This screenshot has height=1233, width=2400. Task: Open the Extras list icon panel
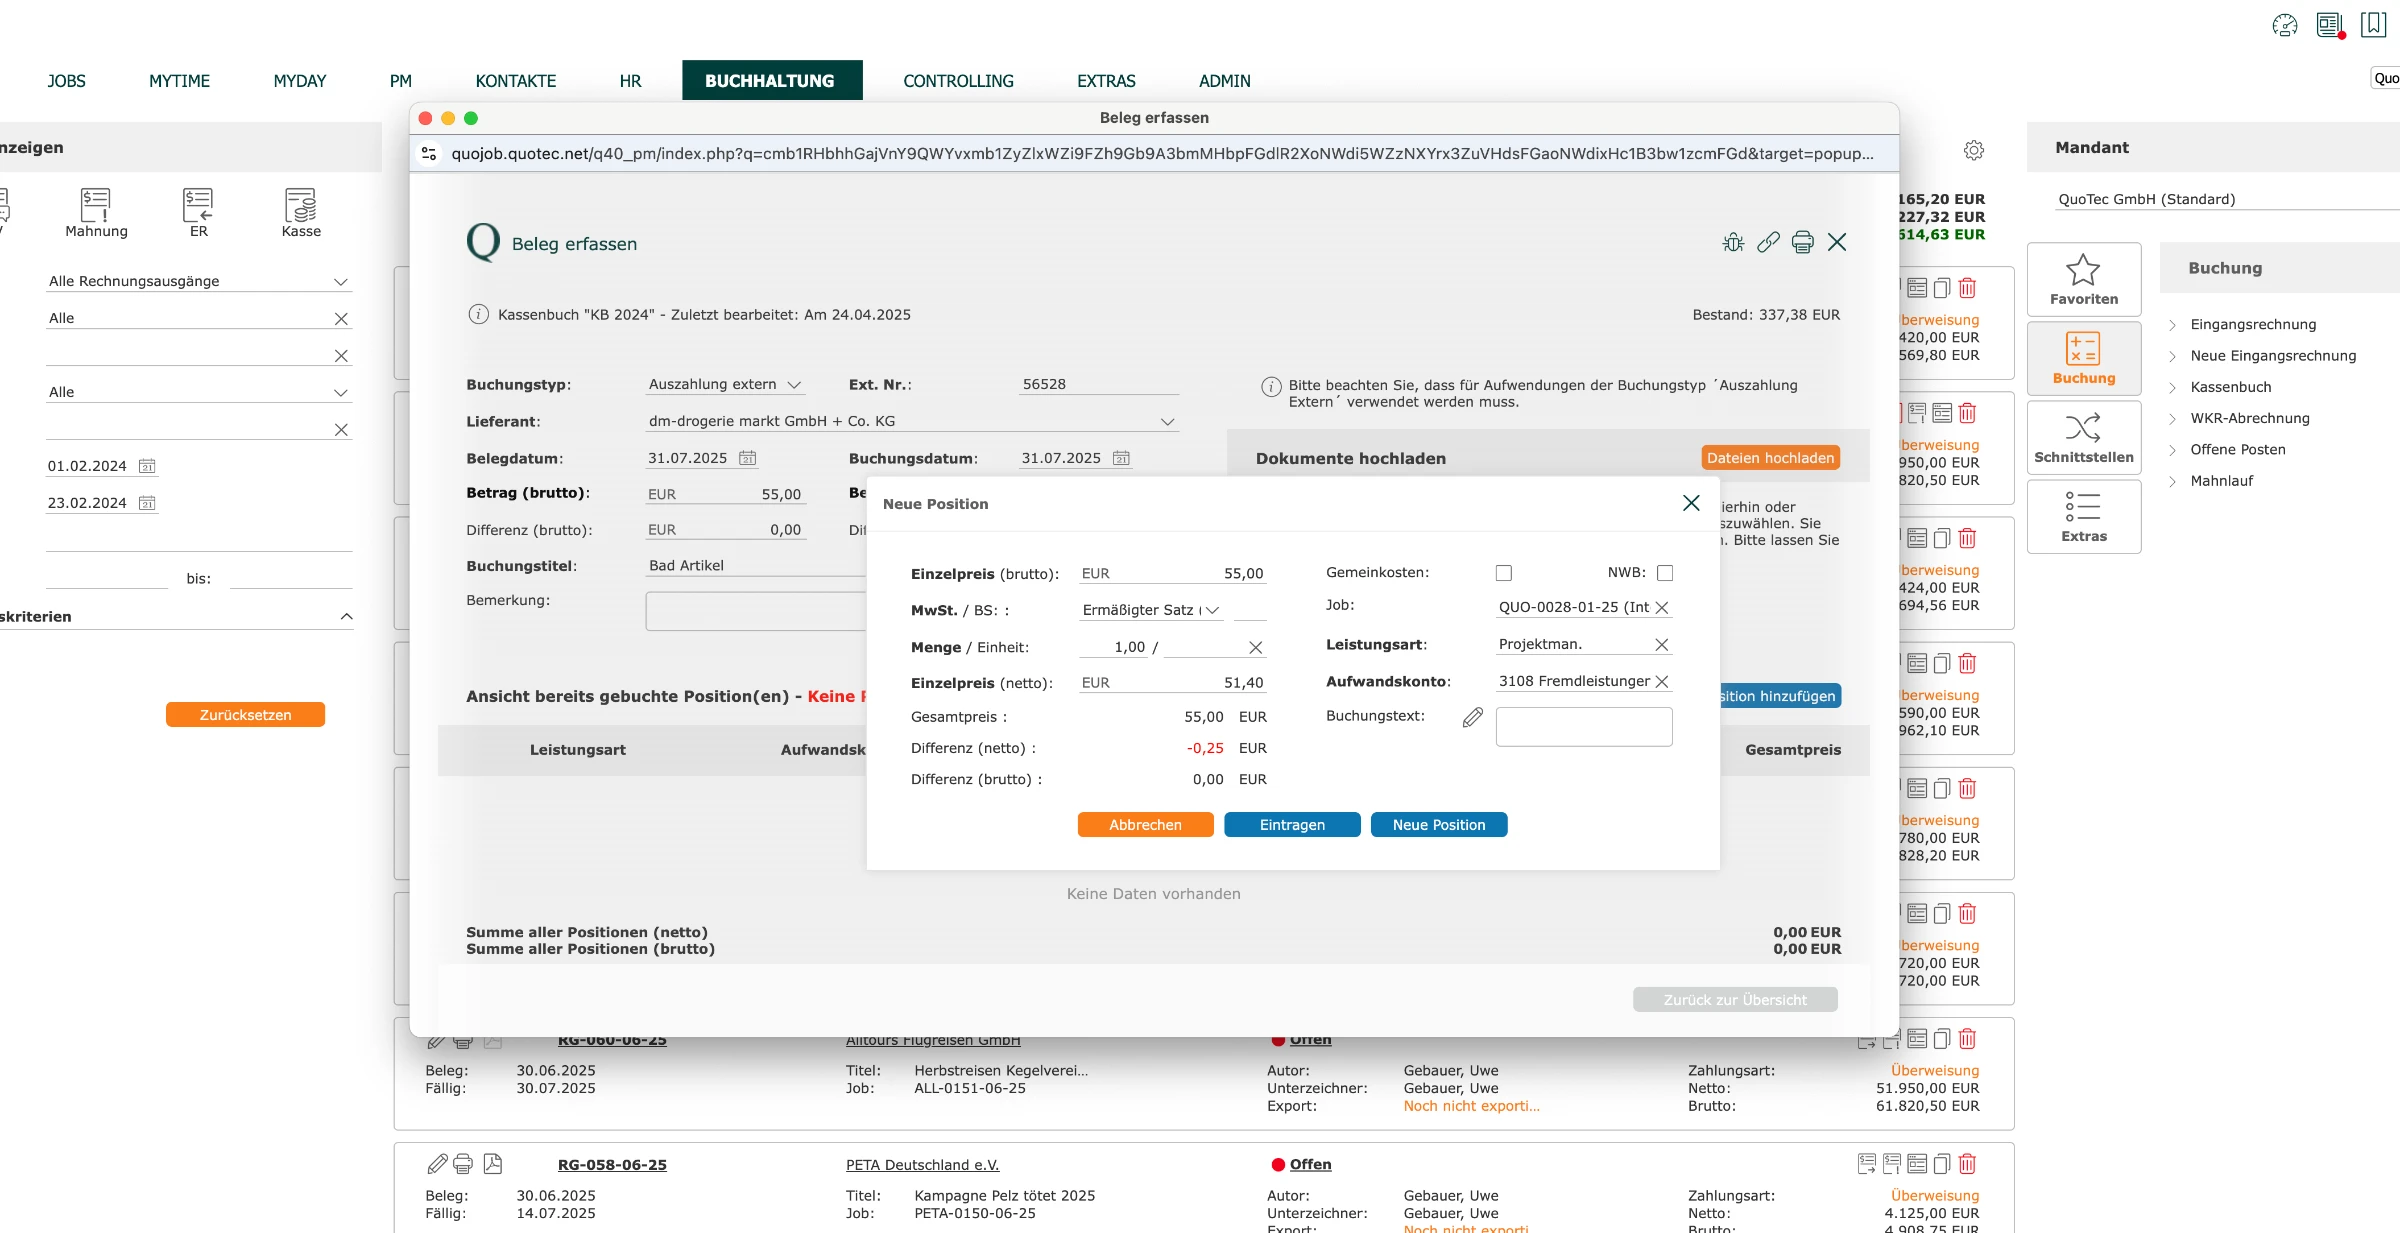click(2084, 517)
